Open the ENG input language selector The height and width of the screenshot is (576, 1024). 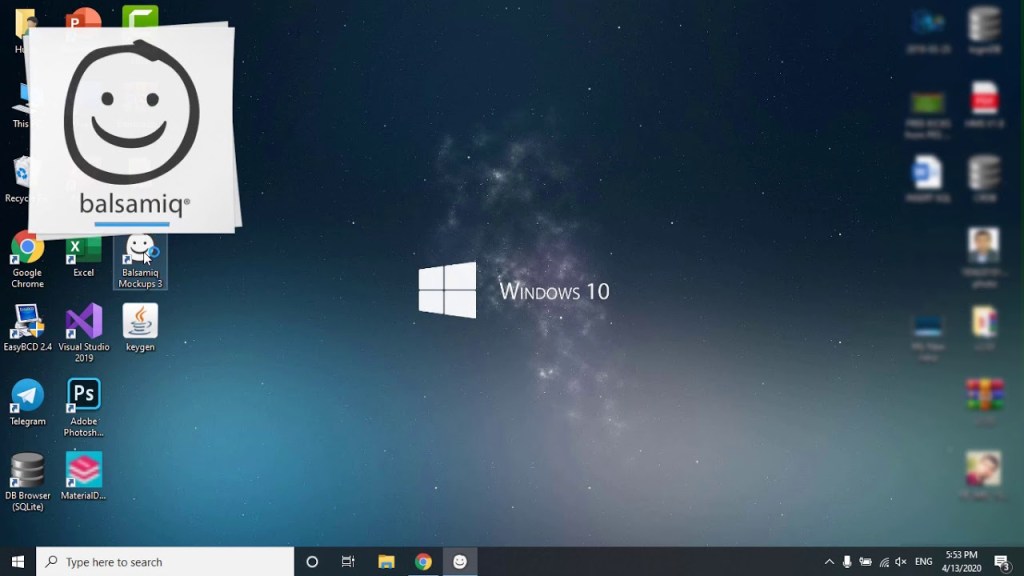coord(924,562)
